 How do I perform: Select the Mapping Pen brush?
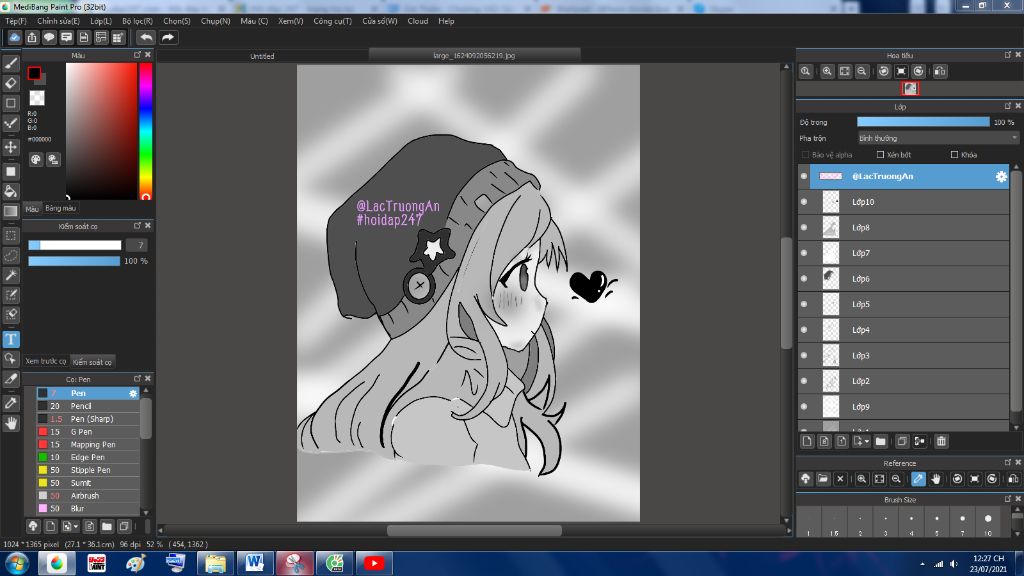pos(88,445)
